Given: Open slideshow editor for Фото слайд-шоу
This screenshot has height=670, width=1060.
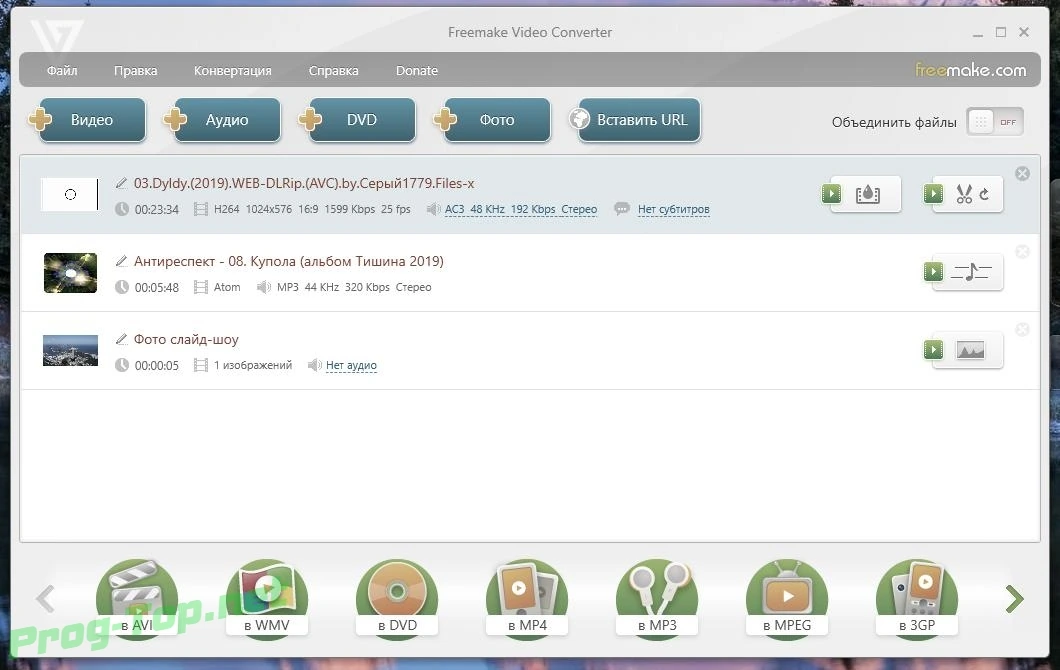Looking at the screenshot, I should (971, 350).
